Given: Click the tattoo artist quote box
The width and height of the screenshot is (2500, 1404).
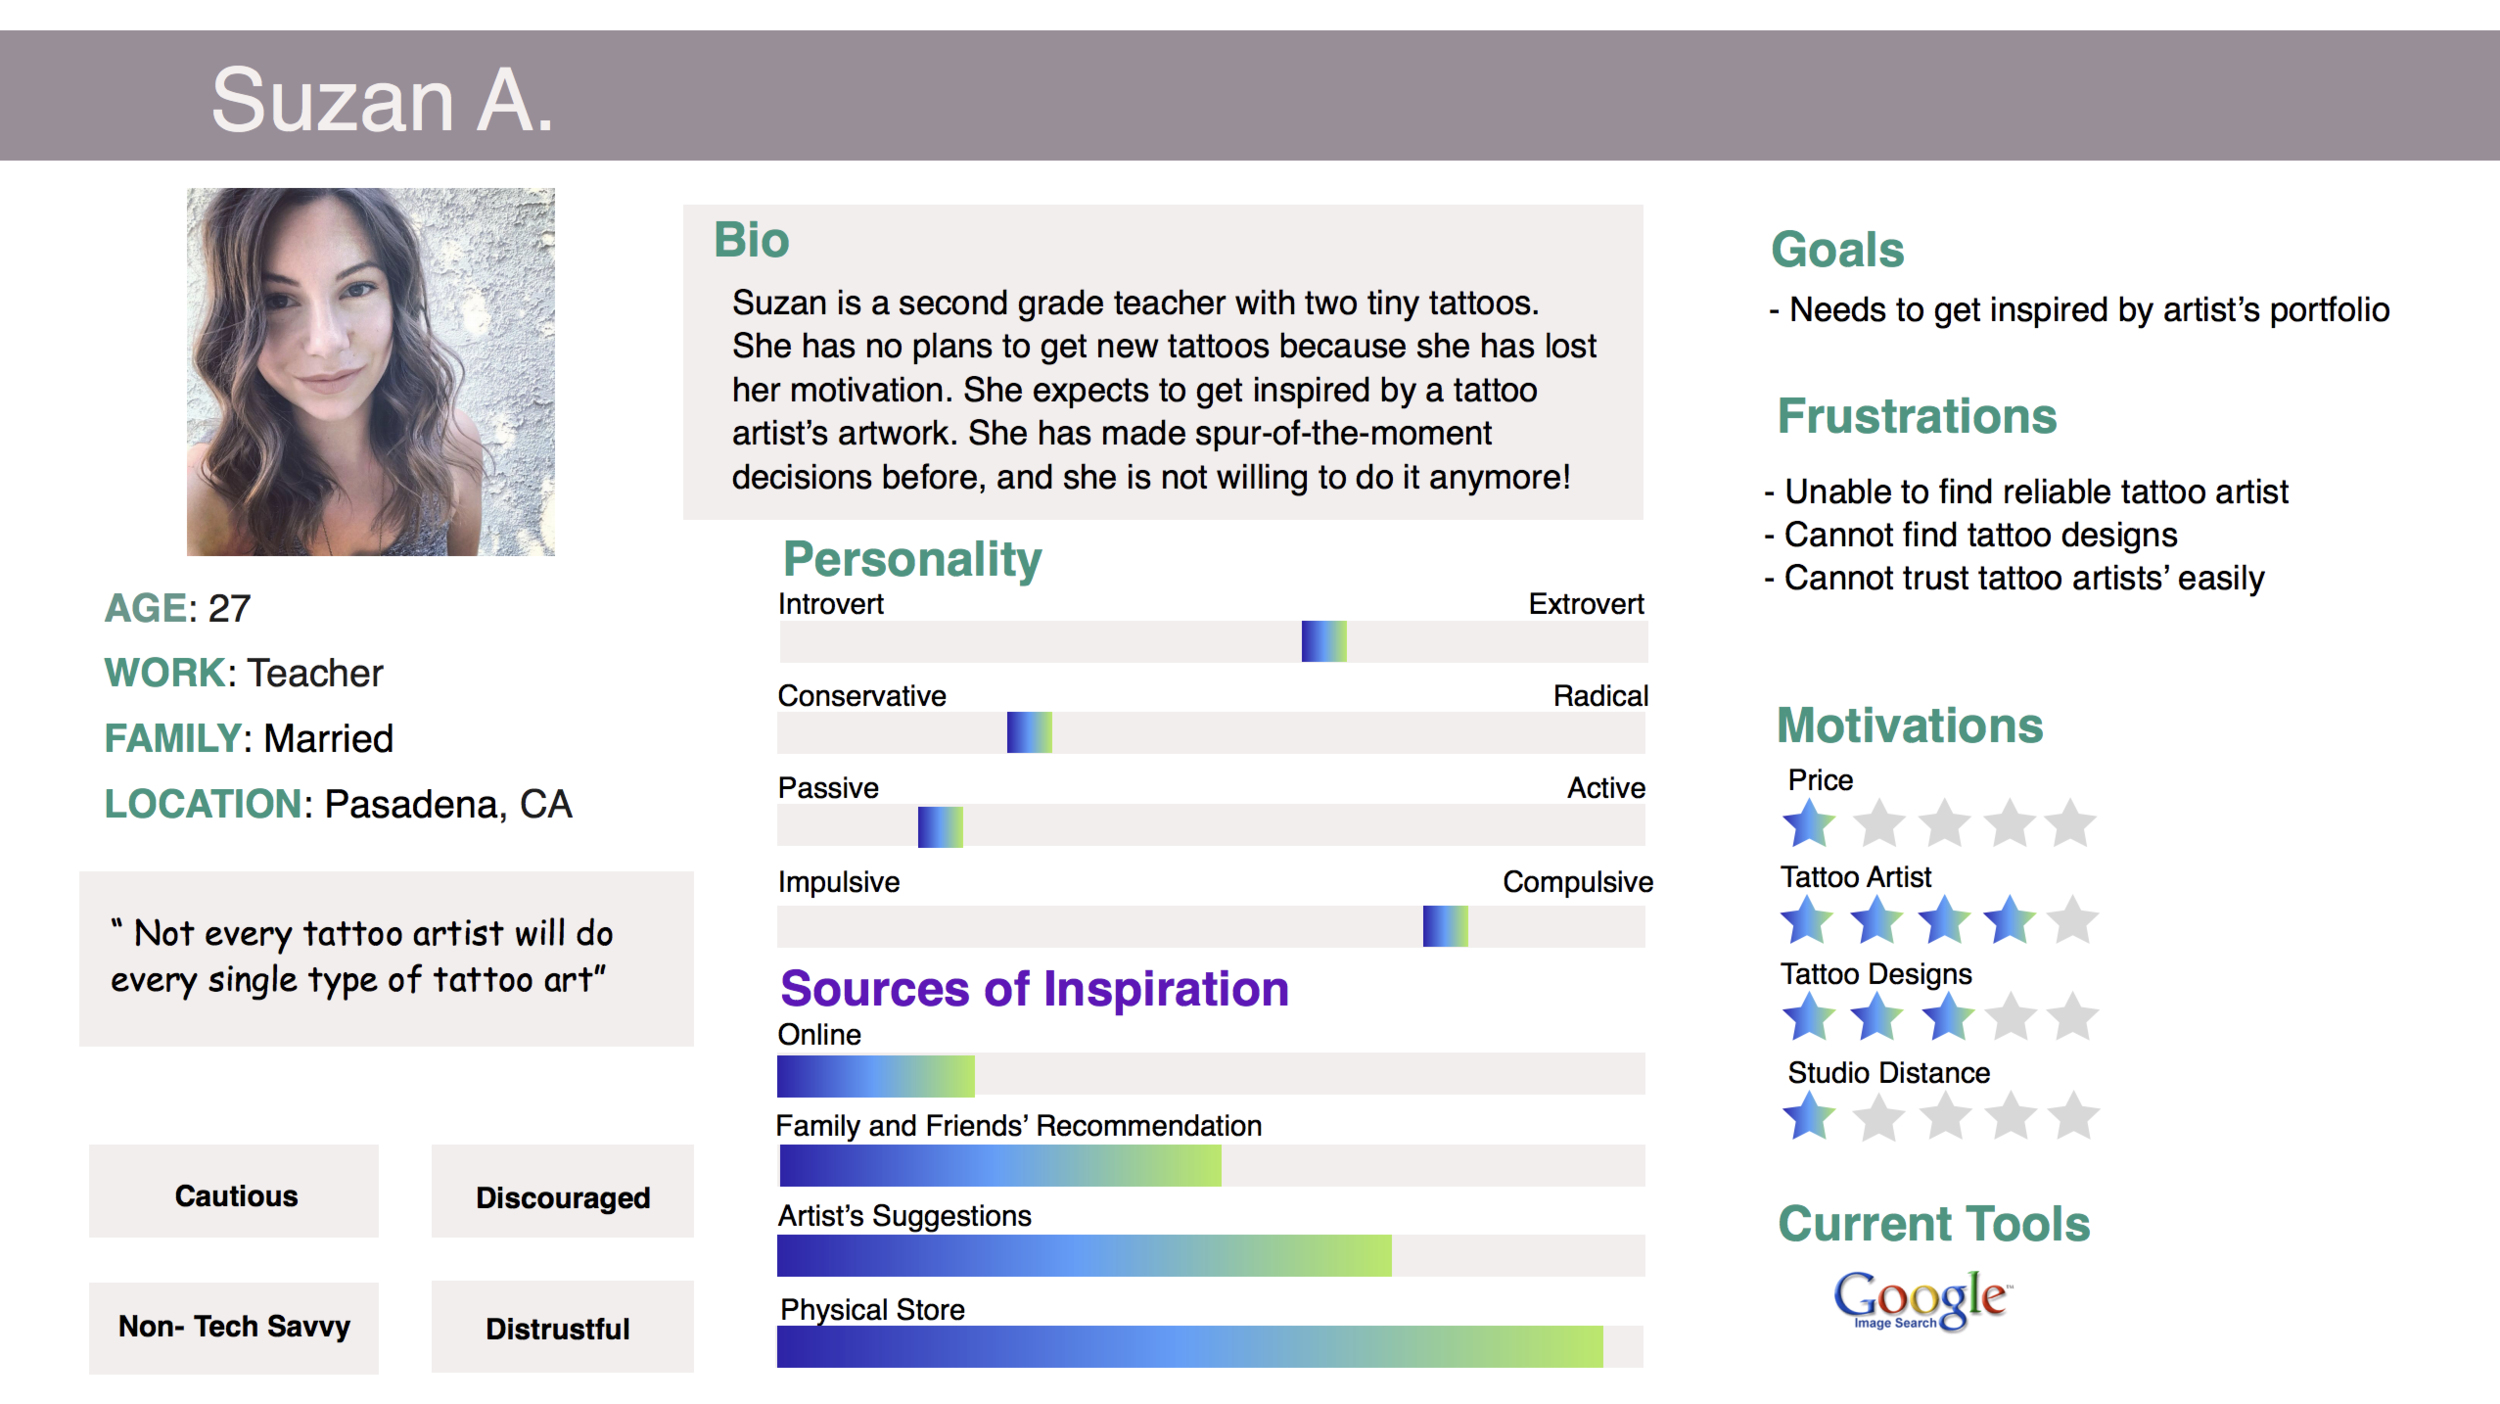Looking at the screenshot, I should 386,959.
